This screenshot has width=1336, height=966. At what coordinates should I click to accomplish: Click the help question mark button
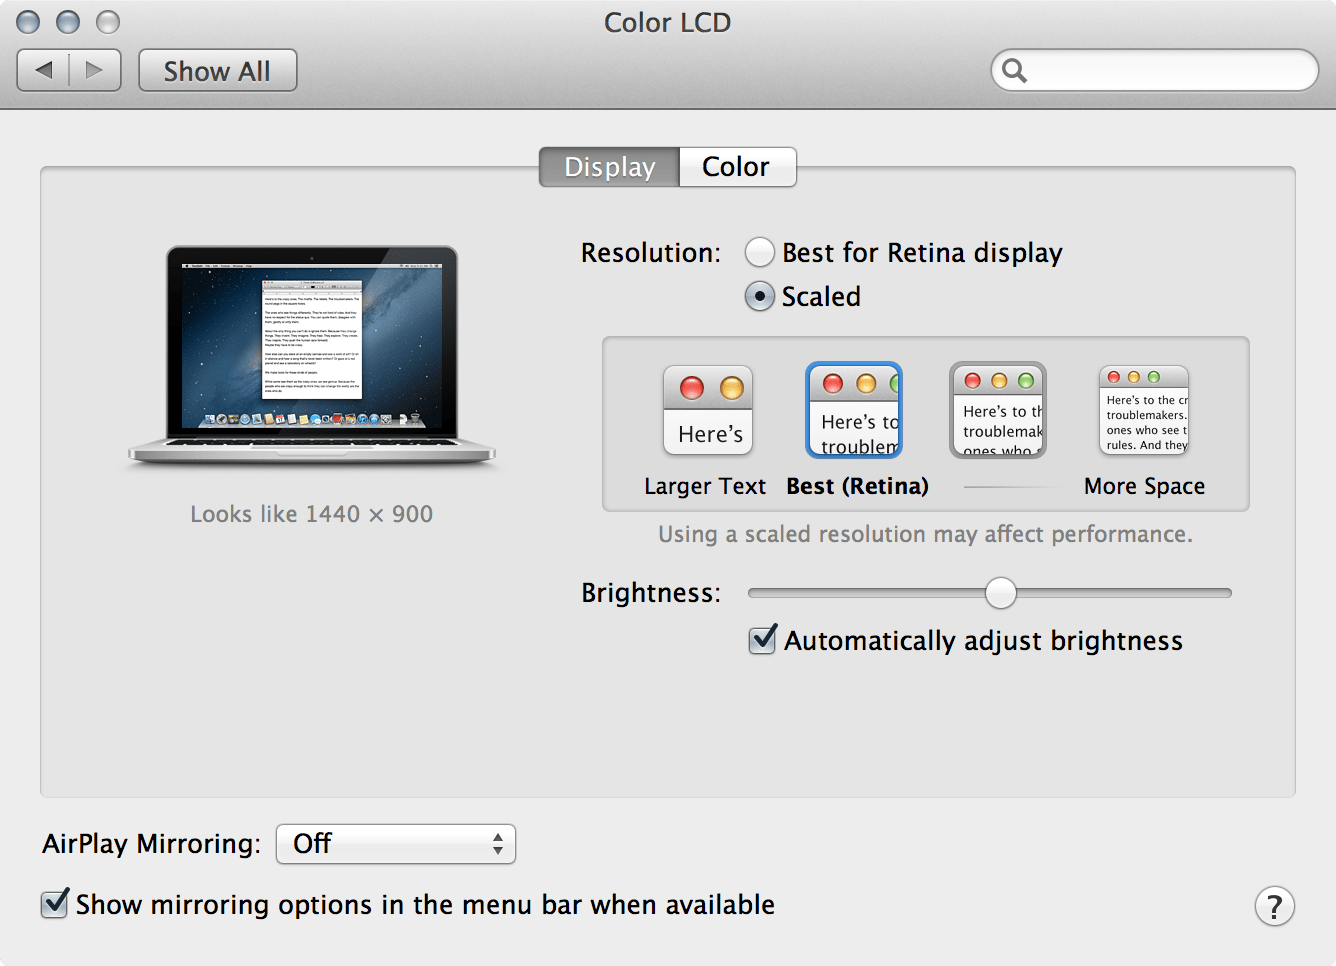click(x=1274, y=905)
